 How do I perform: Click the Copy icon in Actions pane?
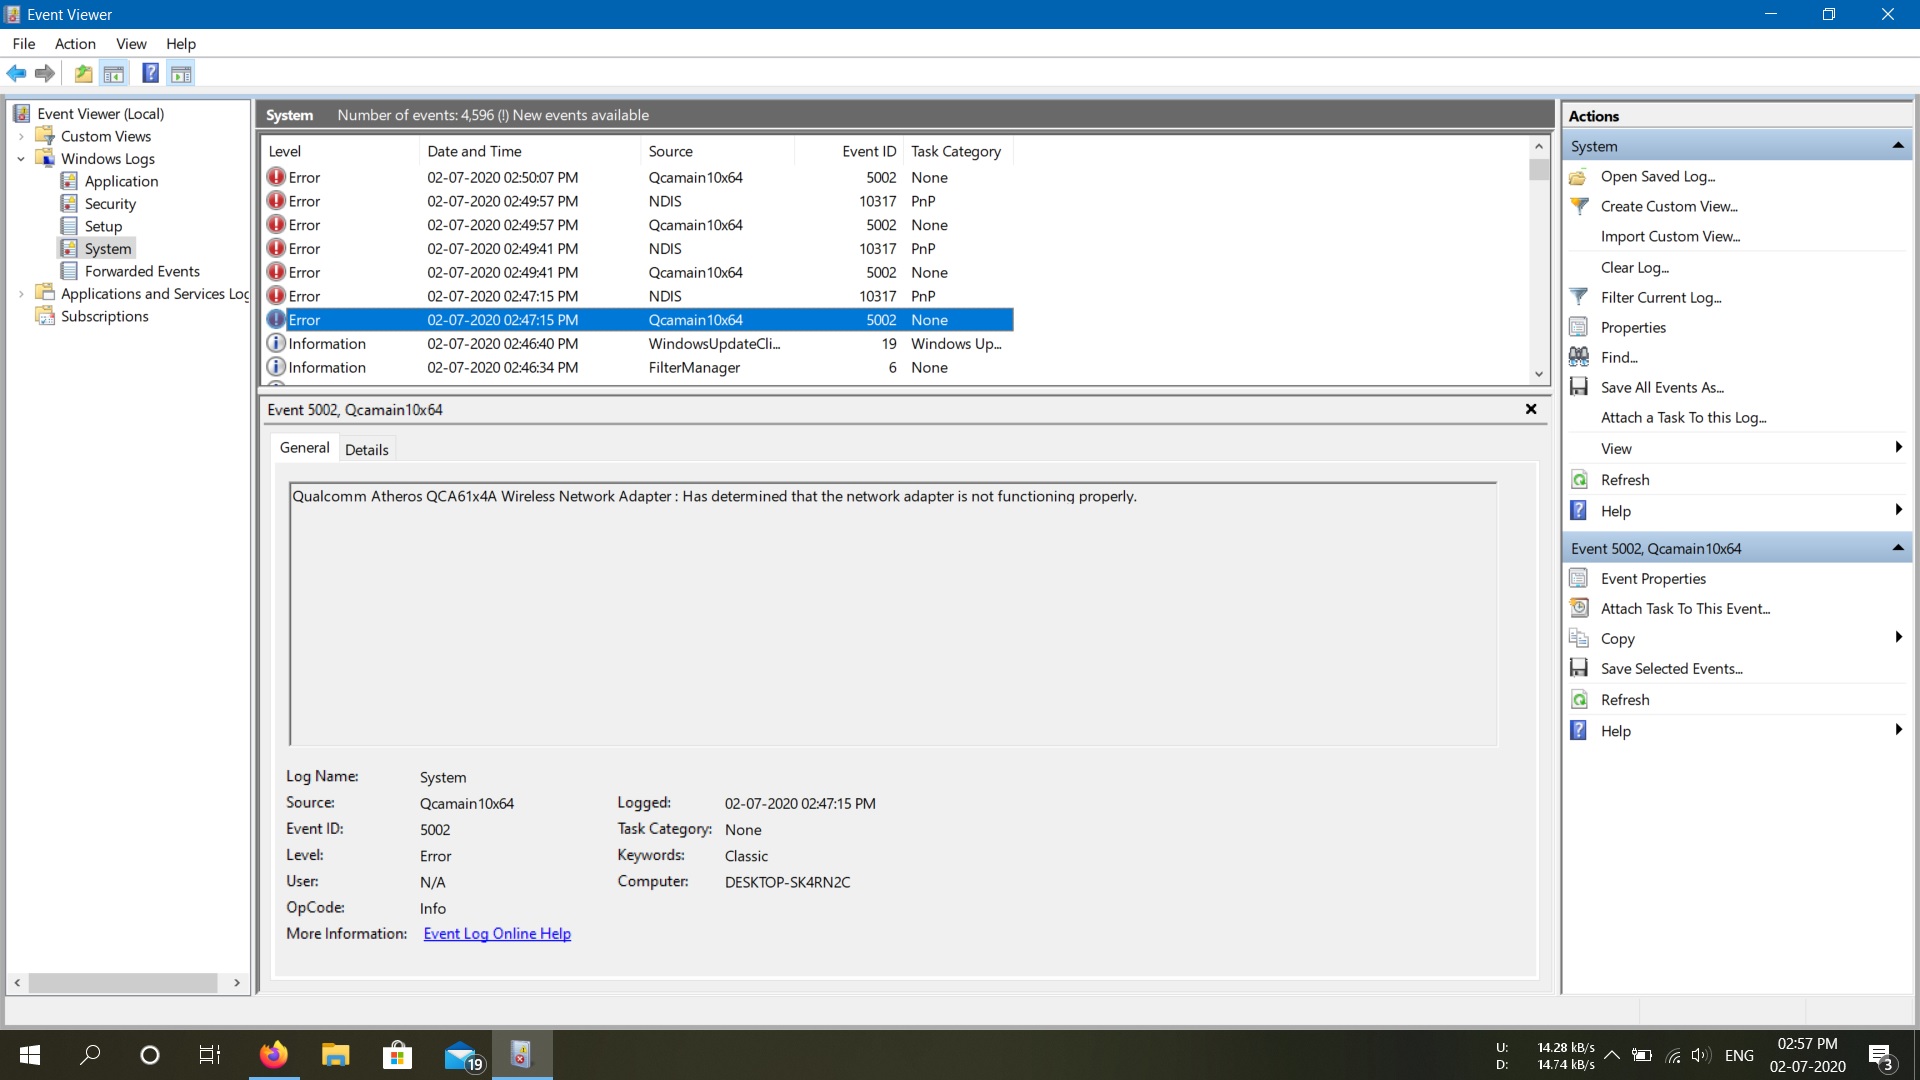1579,638
